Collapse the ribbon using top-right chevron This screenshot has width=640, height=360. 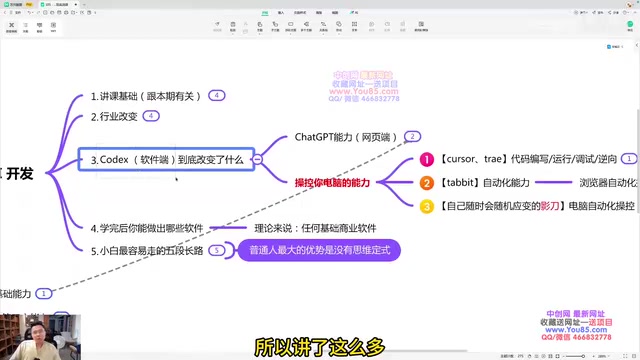[x=635, y=13]
